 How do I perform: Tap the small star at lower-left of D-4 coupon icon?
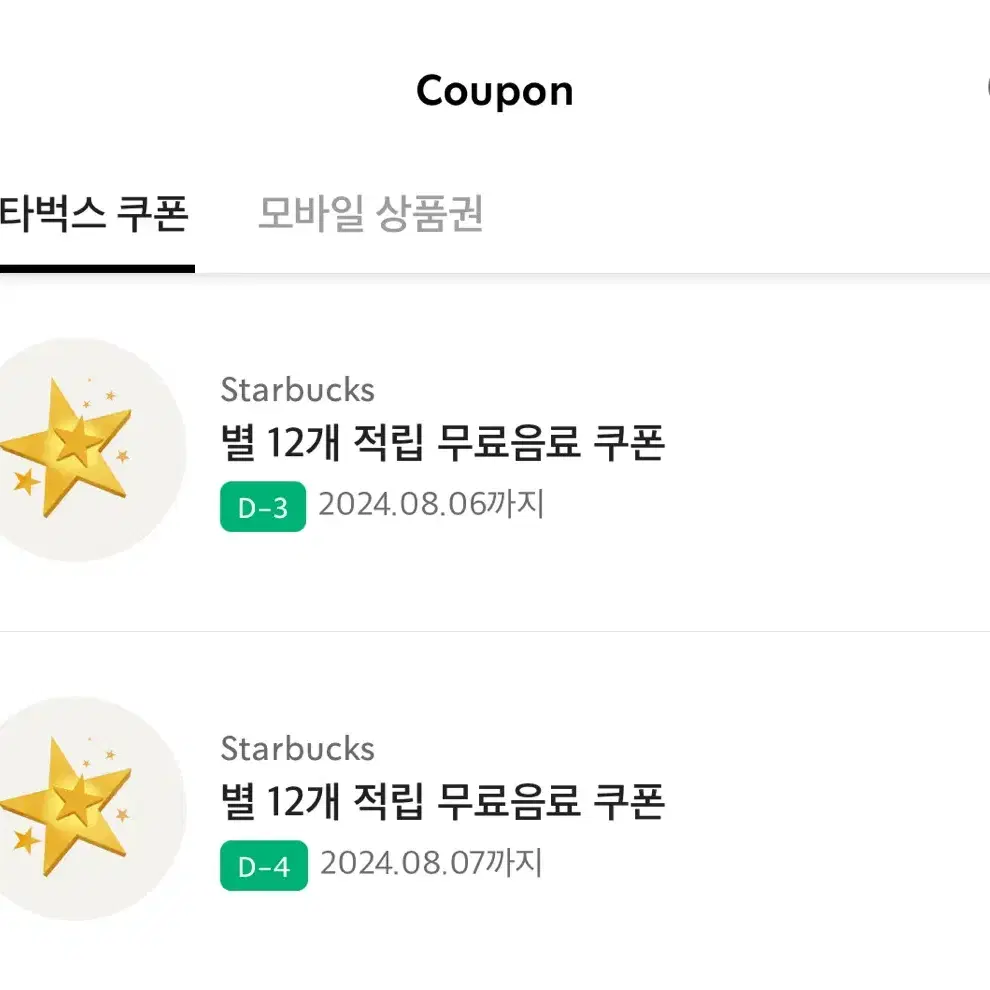click(27, 841)
